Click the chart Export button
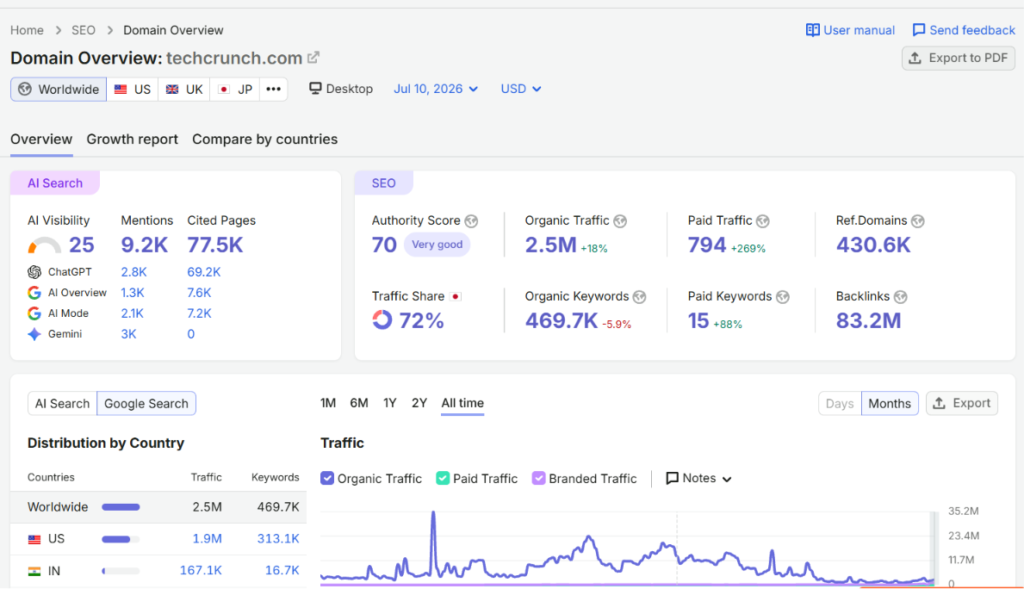This screenshot has width=1024, height=589. (x=961, y=404)
